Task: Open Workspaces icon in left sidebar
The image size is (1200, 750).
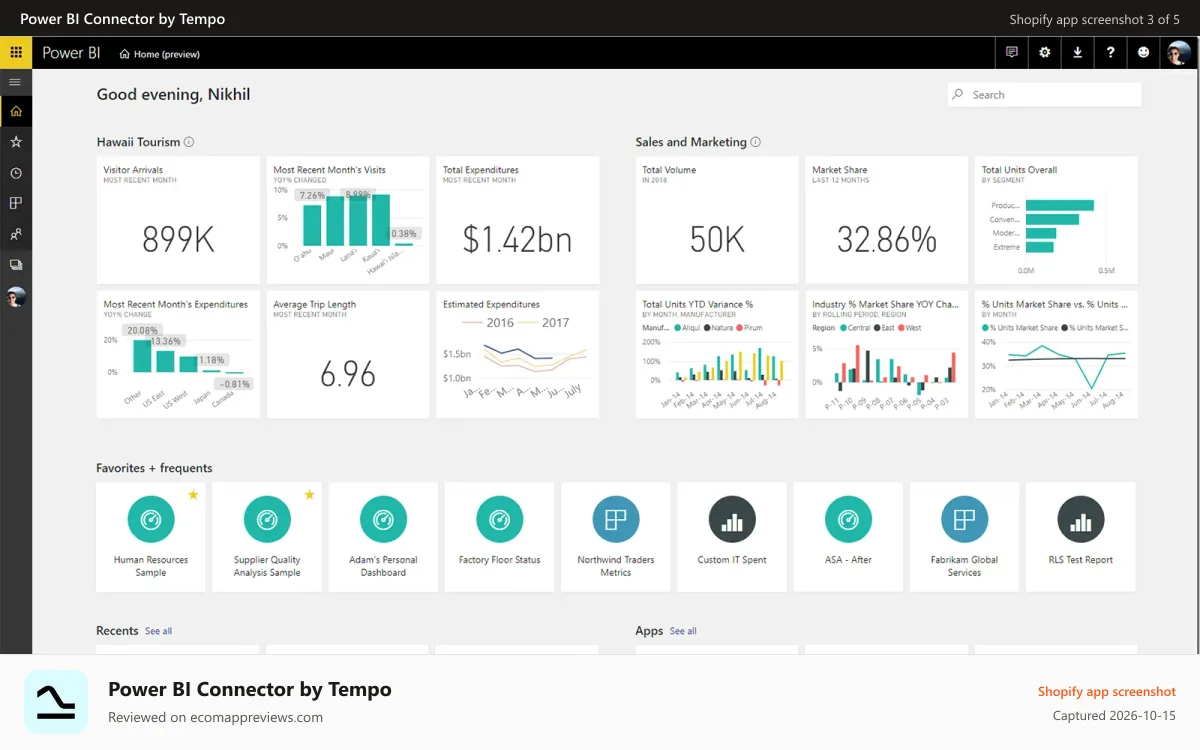Action: [16, 265]
